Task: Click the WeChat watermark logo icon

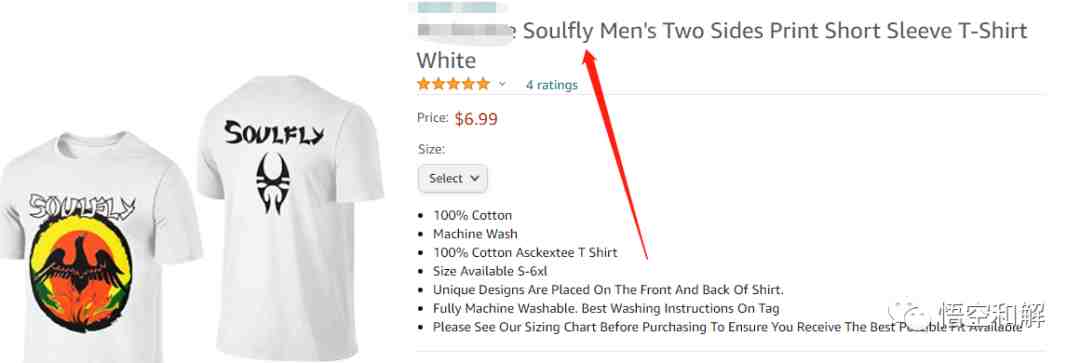Action: click(906, 316)
